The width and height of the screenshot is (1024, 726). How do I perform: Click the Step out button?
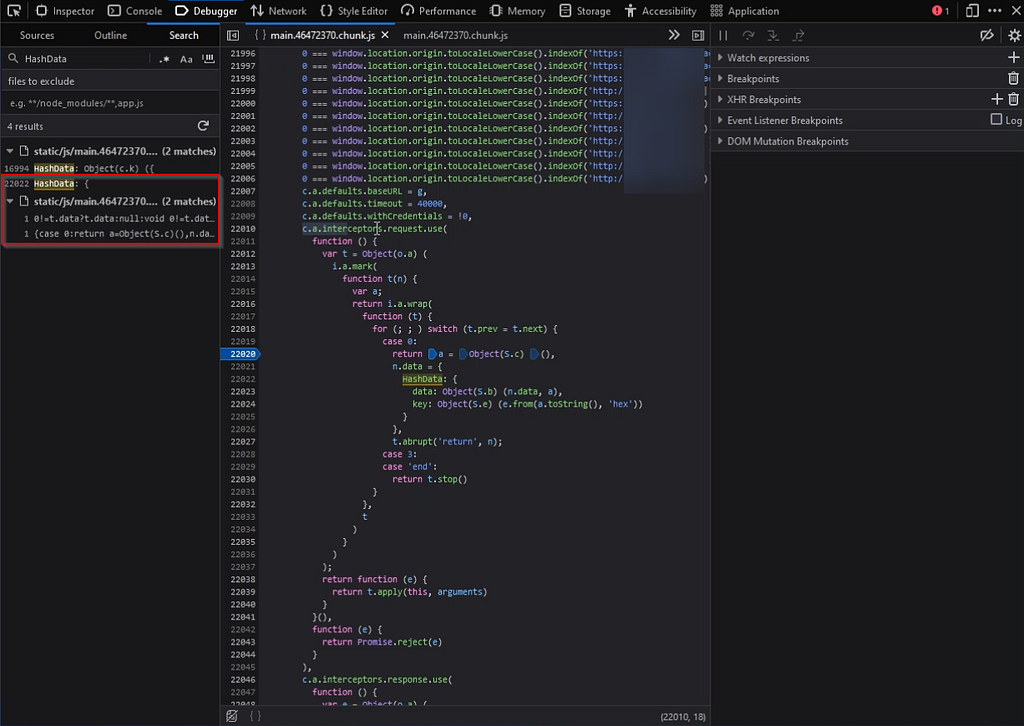tap(798, 35)
